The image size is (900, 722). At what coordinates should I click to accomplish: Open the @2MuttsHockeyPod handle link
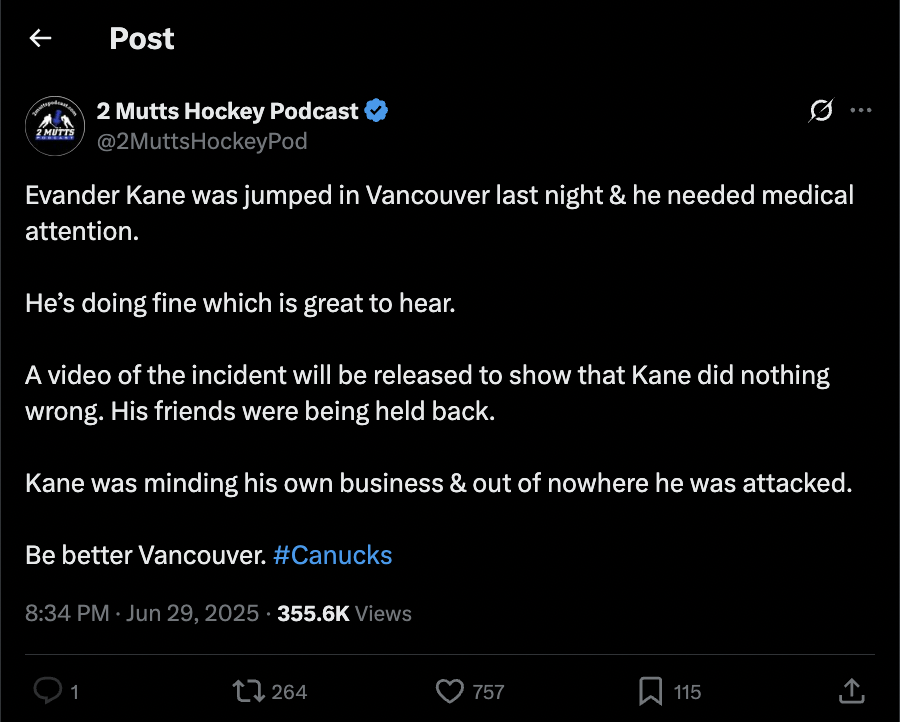pyautogui.click(x=202, y=141)
